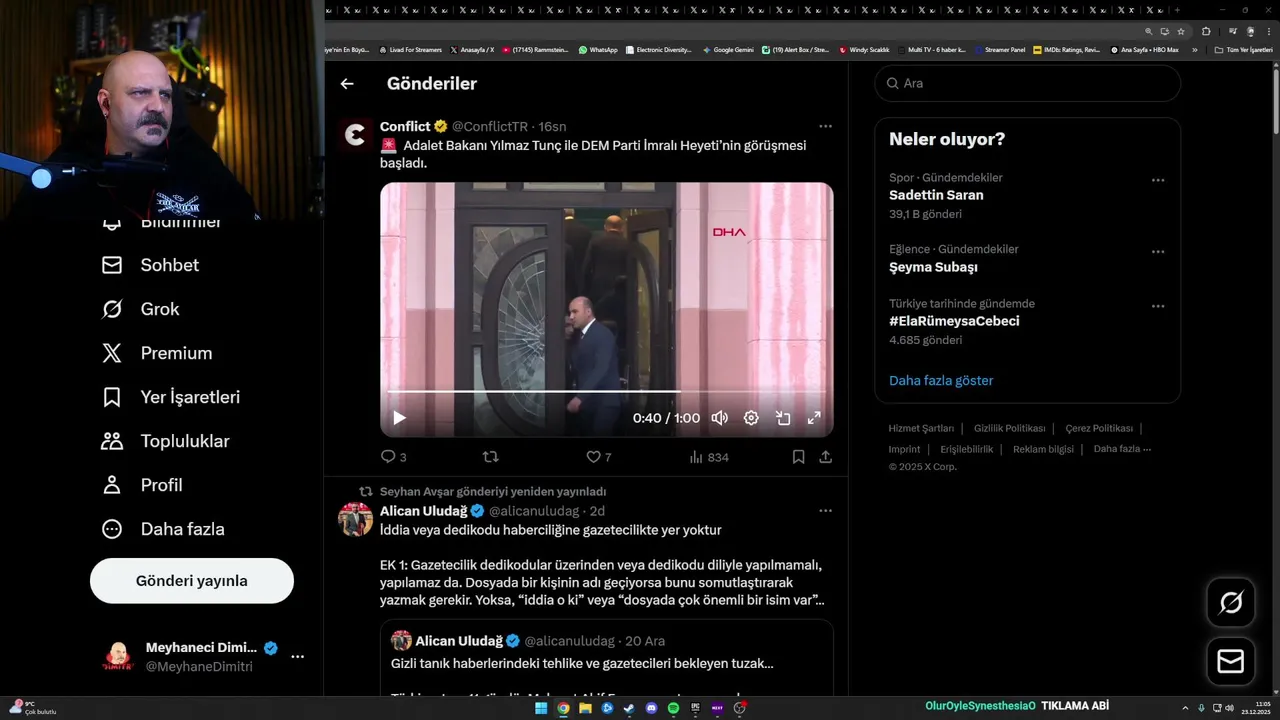Open Alican Uludağ's profile avatar
This screenshot has height=720, width=1280.
(x=355, y=520)
